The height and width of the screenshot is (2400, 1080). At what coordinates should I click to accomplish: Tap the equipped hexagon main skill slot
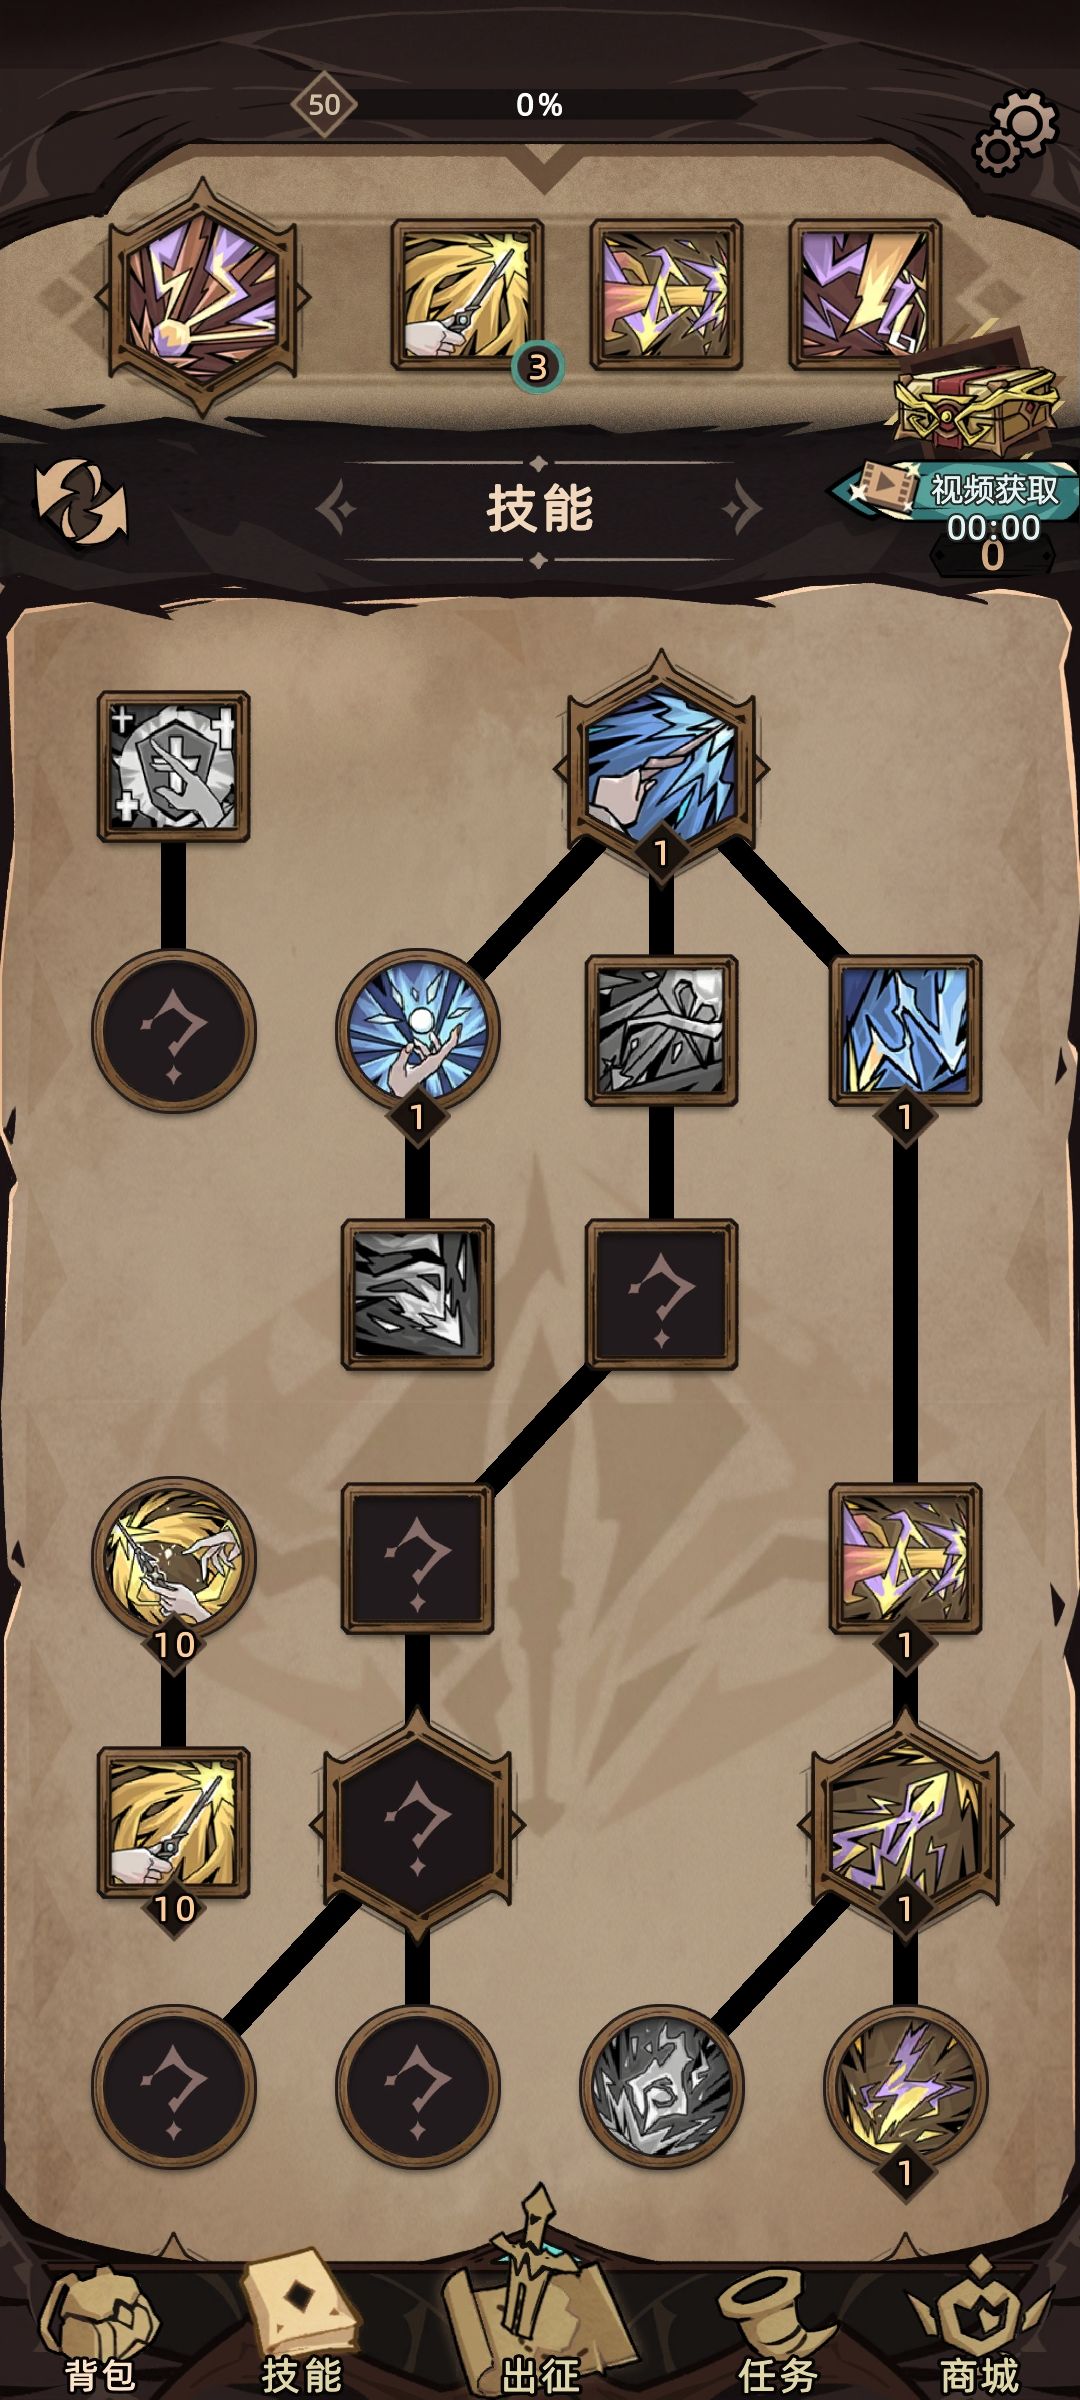203,296
